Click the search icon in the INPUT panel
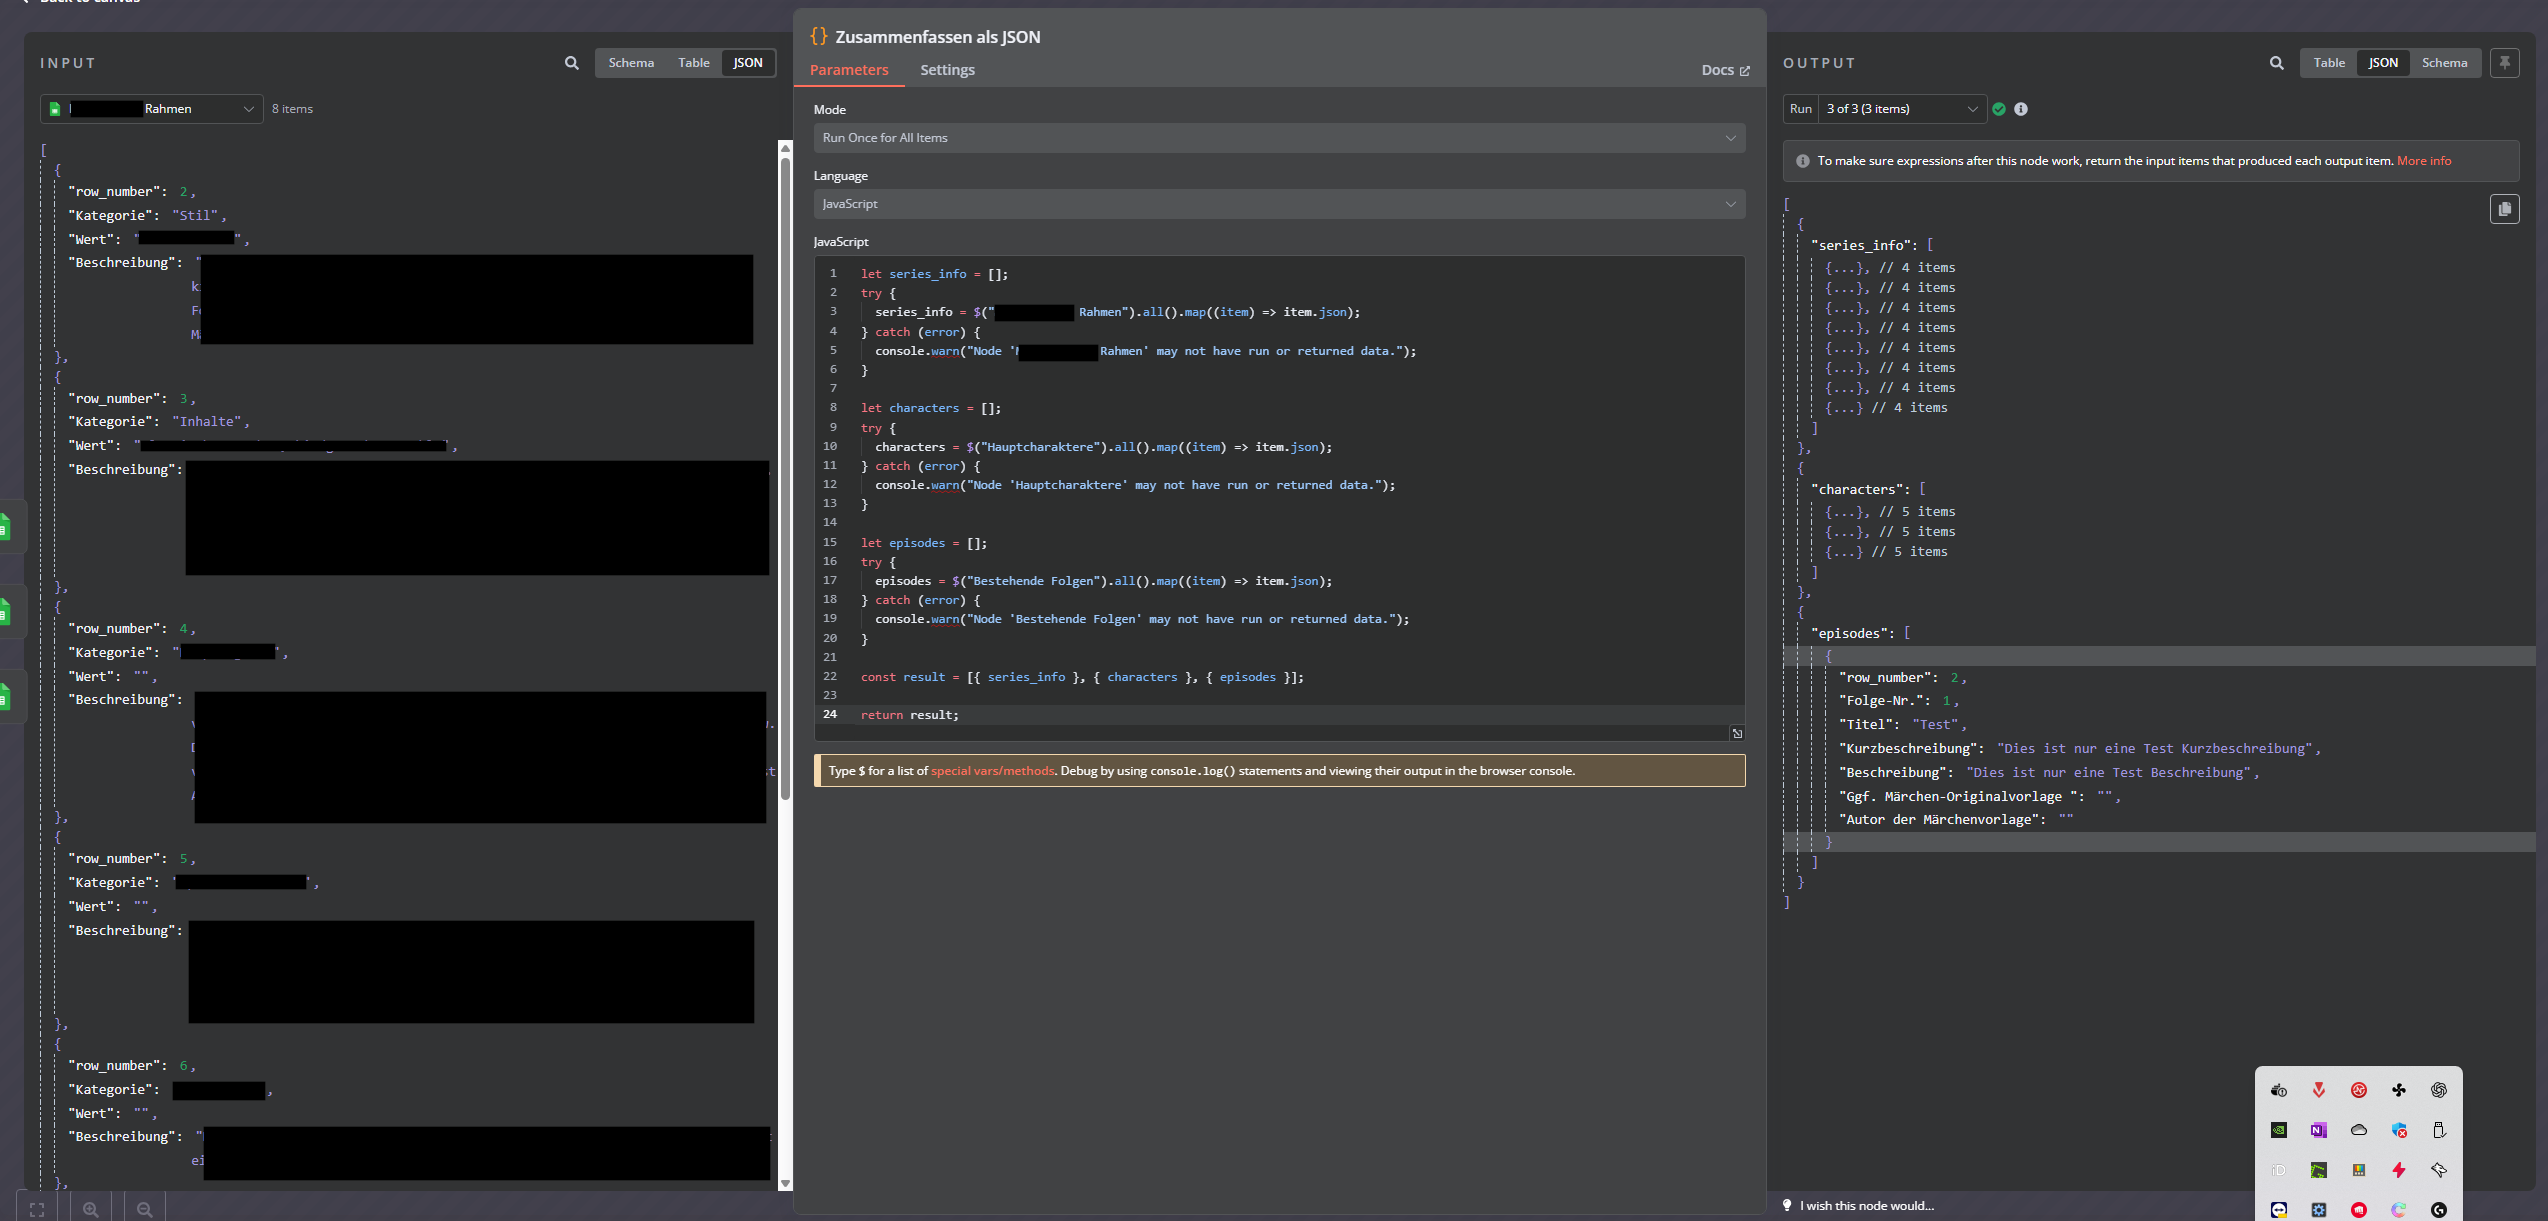Screen dimensions: 2548x1221 pos(571,63)
